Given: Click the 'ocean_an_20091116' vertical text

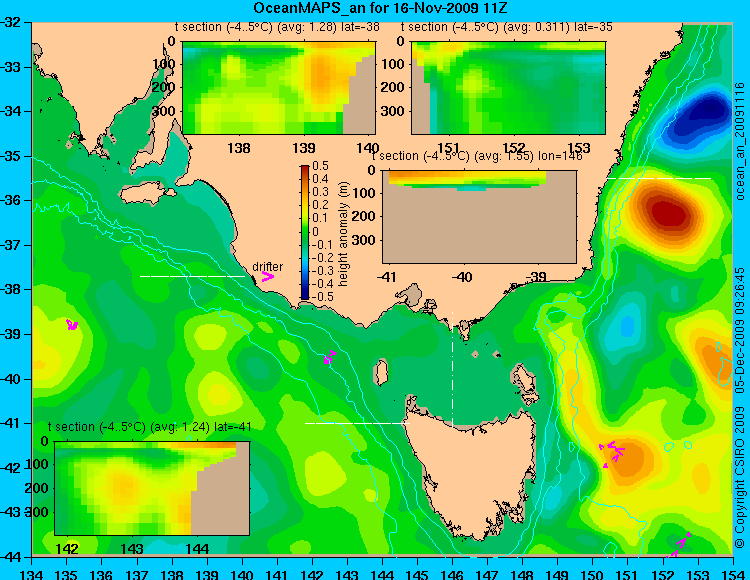Looking at the screenshot, I should coord(740,142).
